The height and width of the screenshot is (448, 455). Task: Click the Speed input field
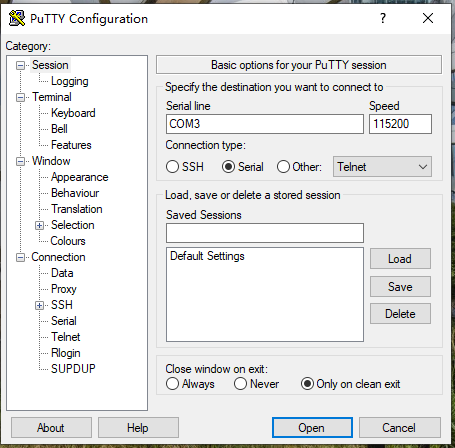[x=400, y=124]
